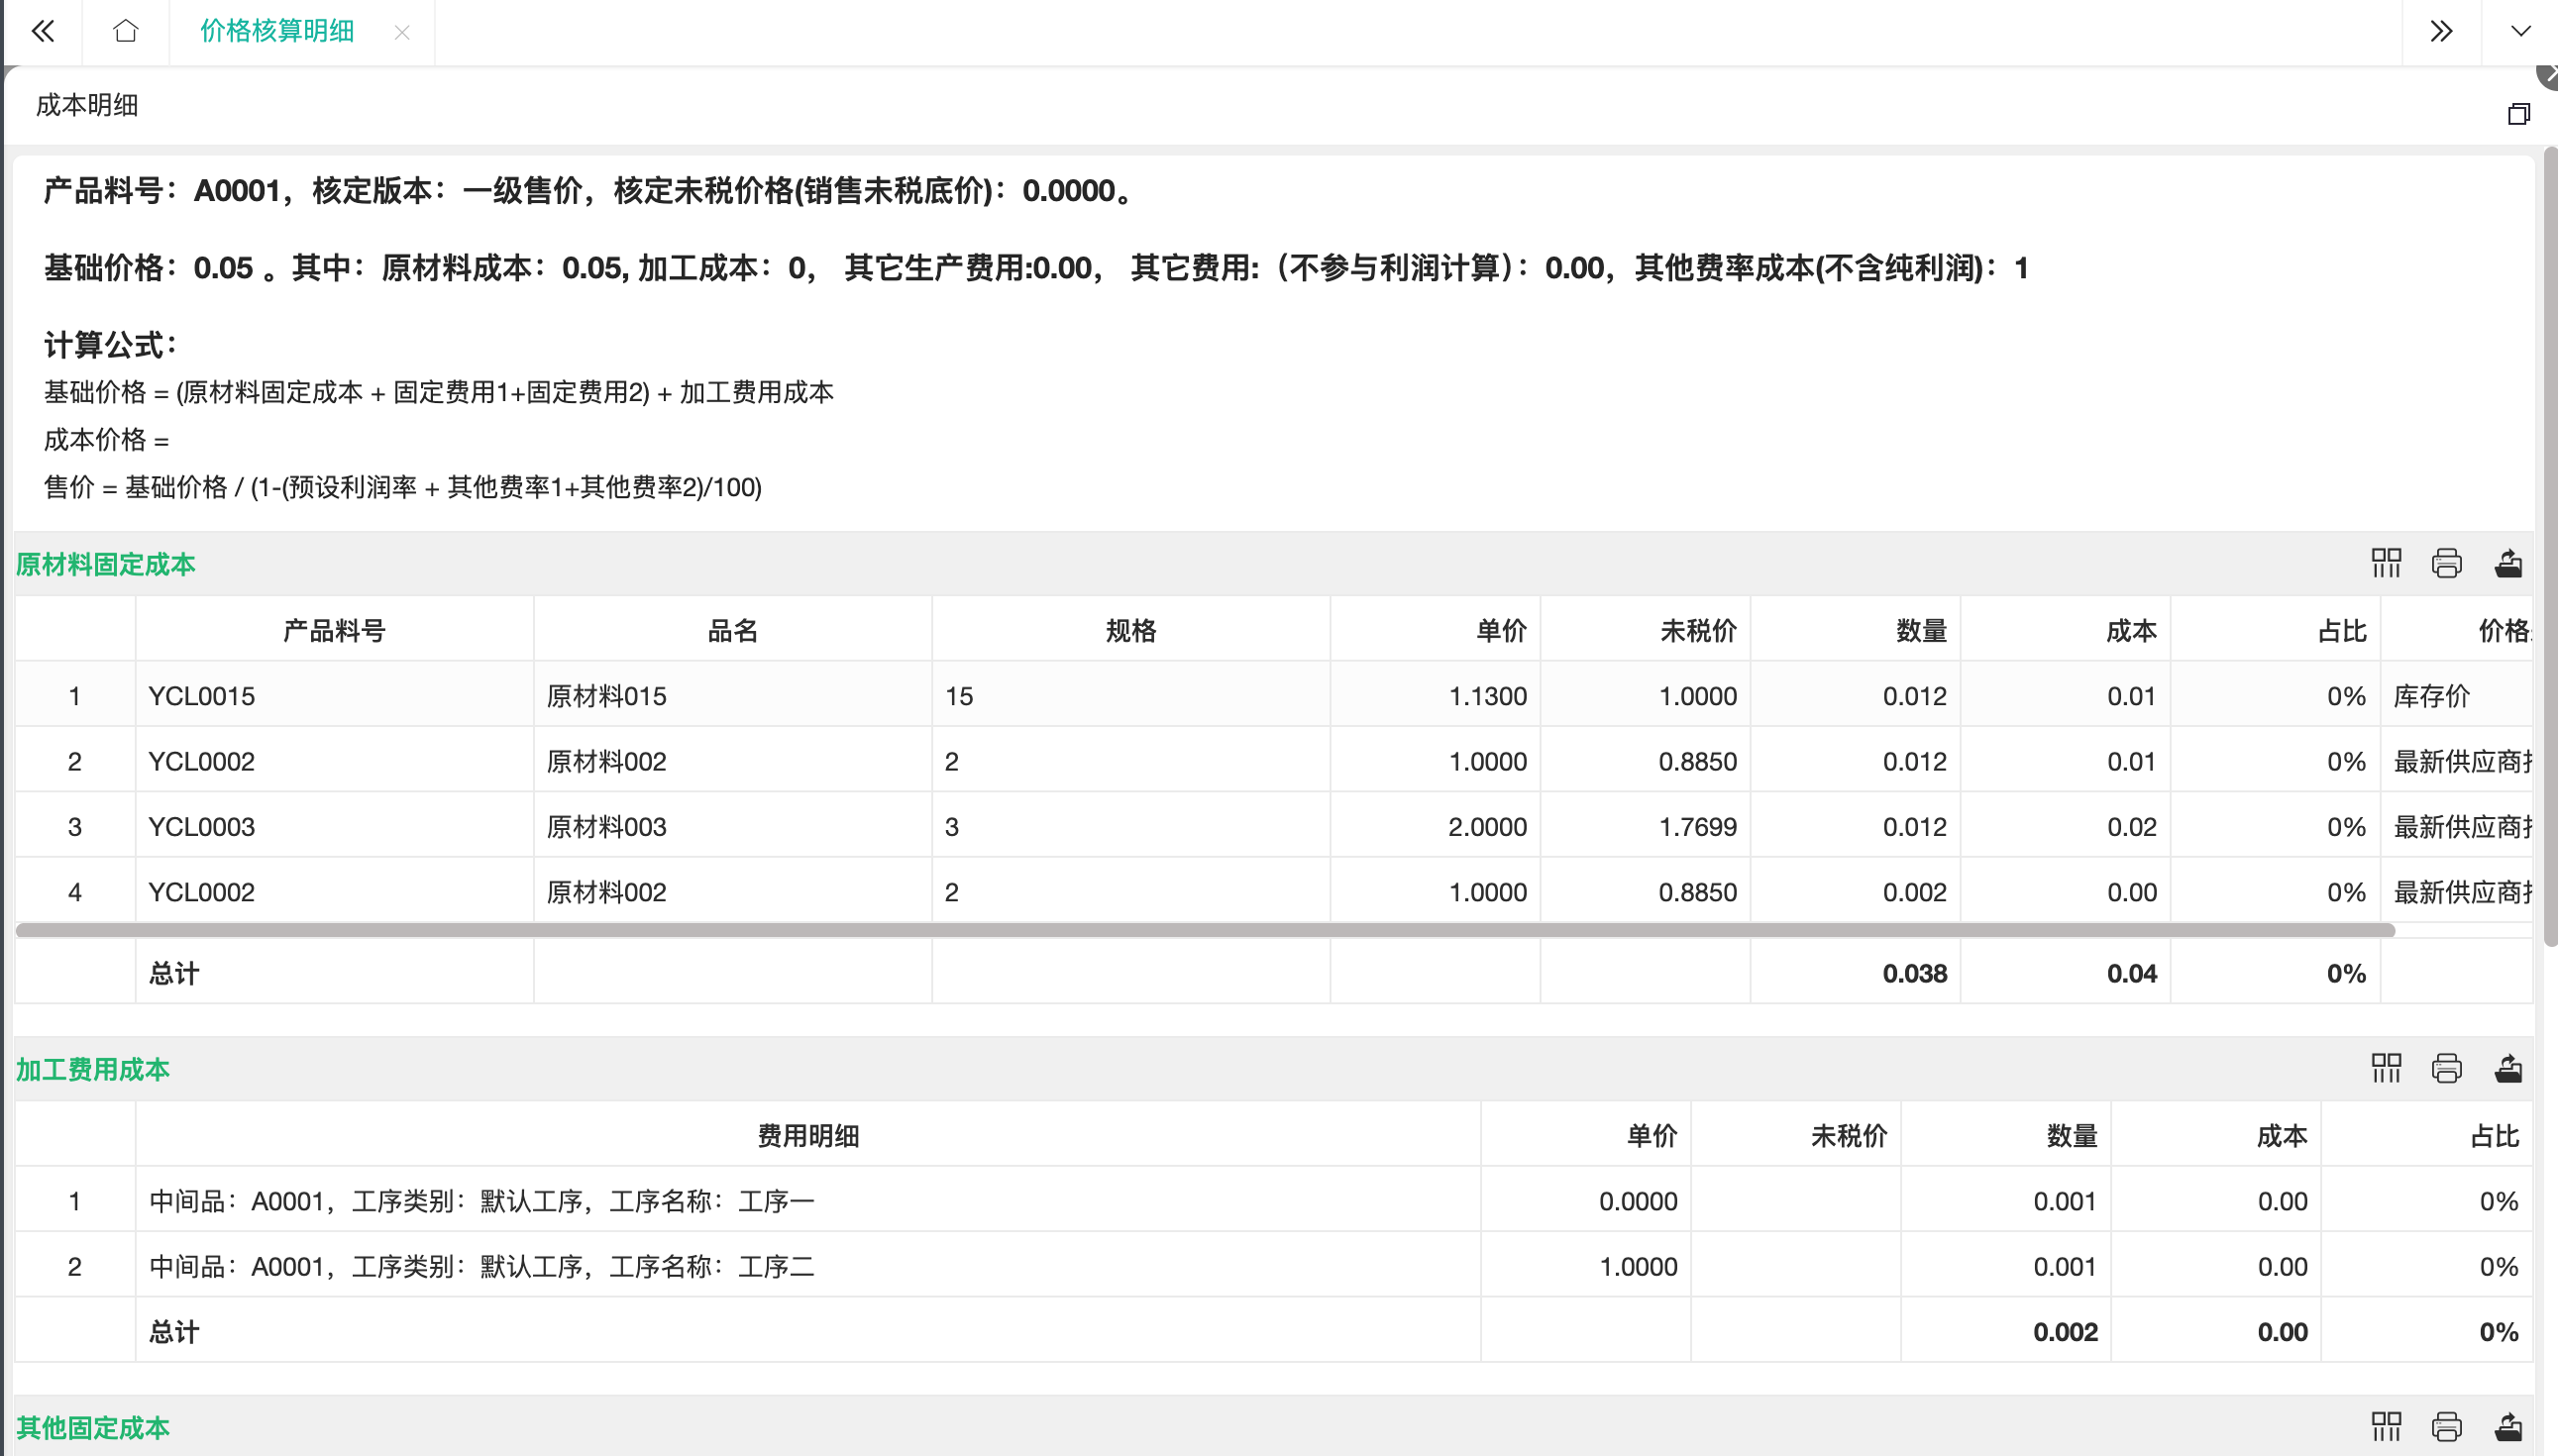Export the 加工费用成本 table
2558x1456 pixels.
click(2507, 1068)
